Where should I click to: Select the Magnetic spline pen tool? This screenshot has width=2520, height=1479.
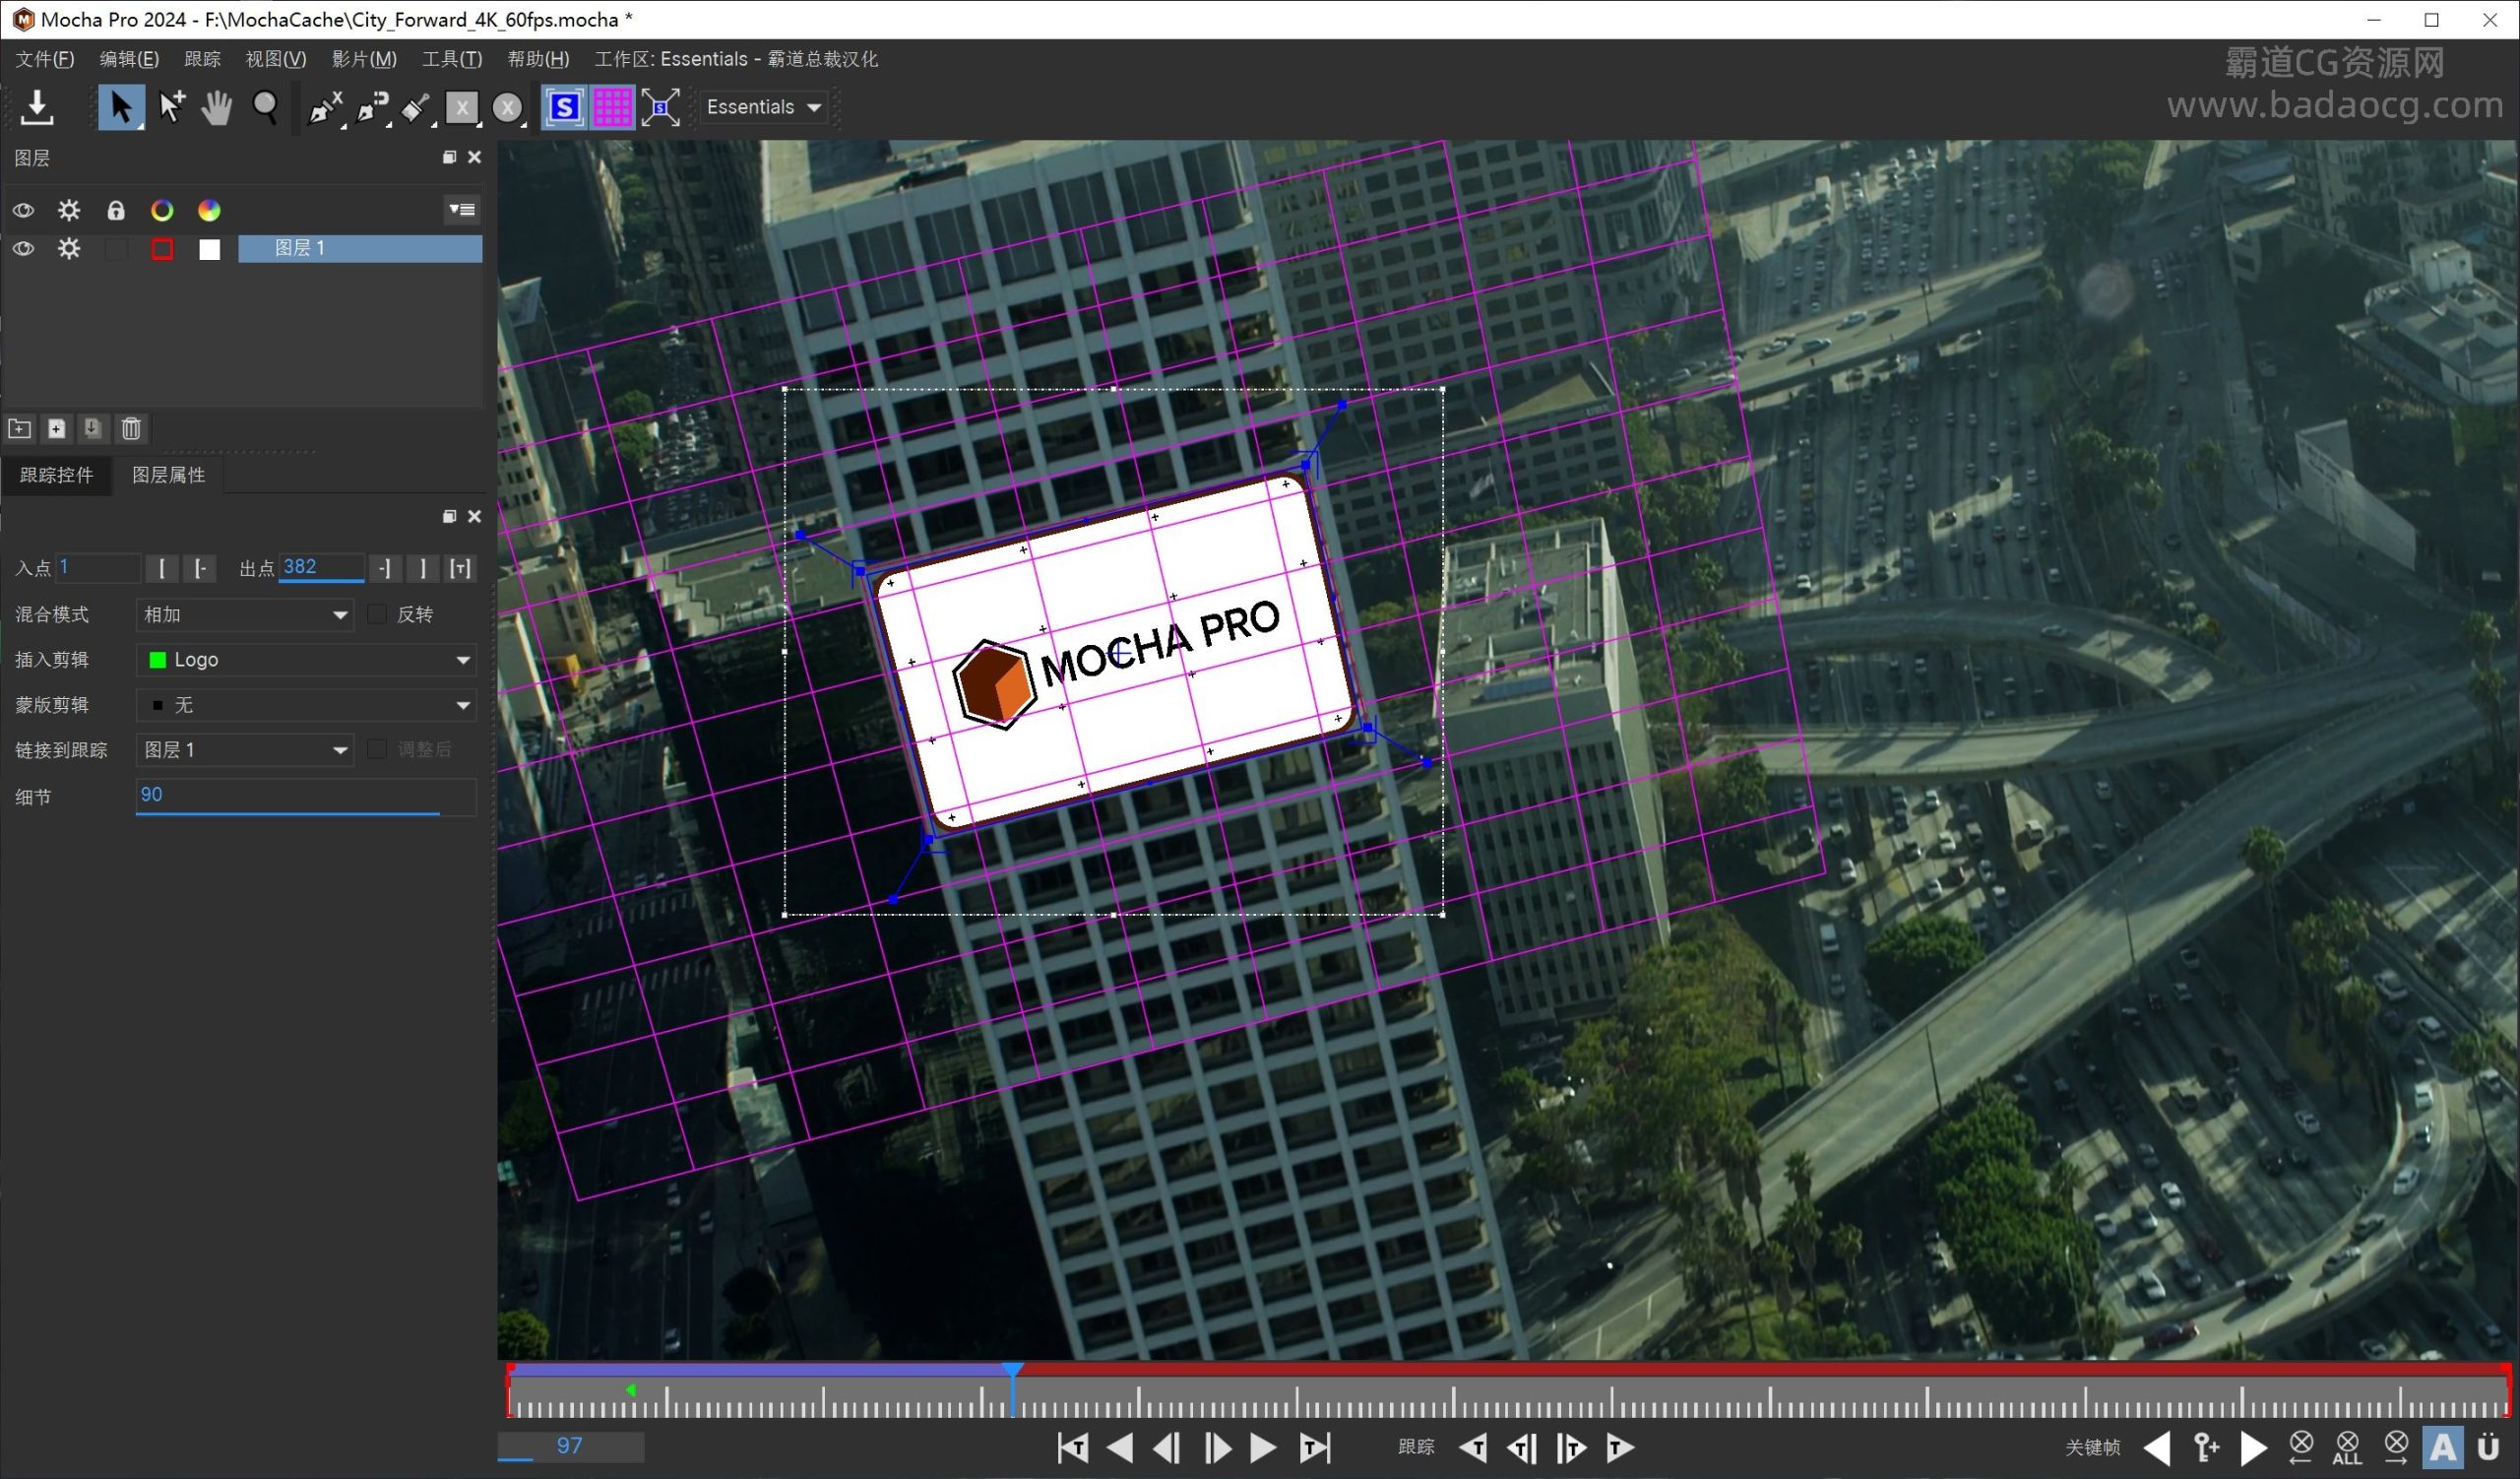[373, 107]
